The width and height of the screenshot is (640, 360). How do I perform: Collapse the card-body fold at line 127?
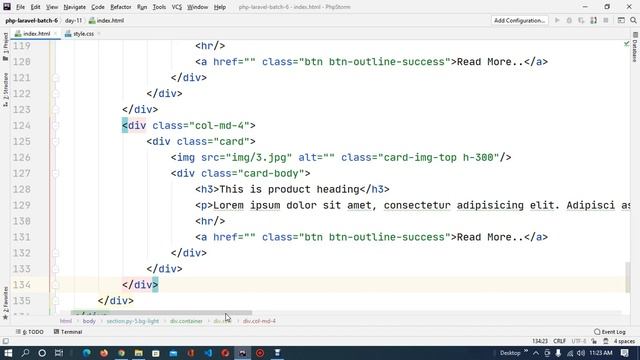tap(56, 173)
